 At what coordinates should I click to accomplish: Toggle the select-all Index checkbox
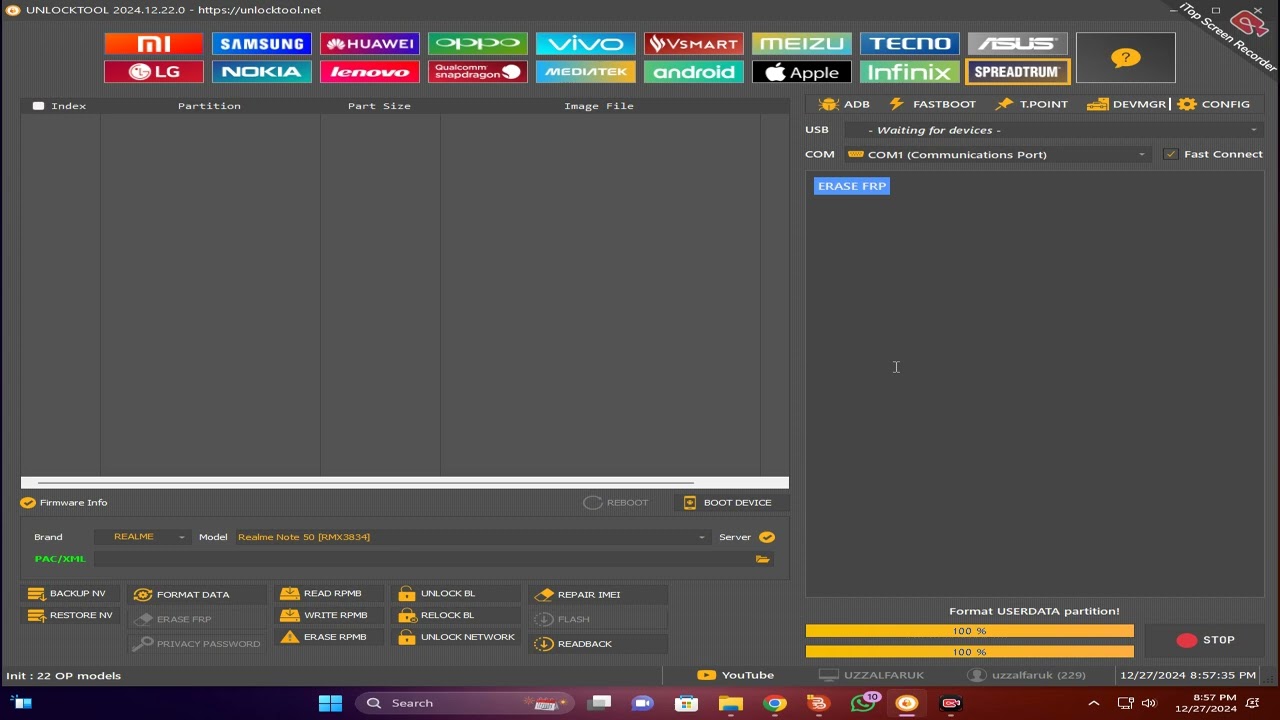pyautogui.click(x=38, y=106)
